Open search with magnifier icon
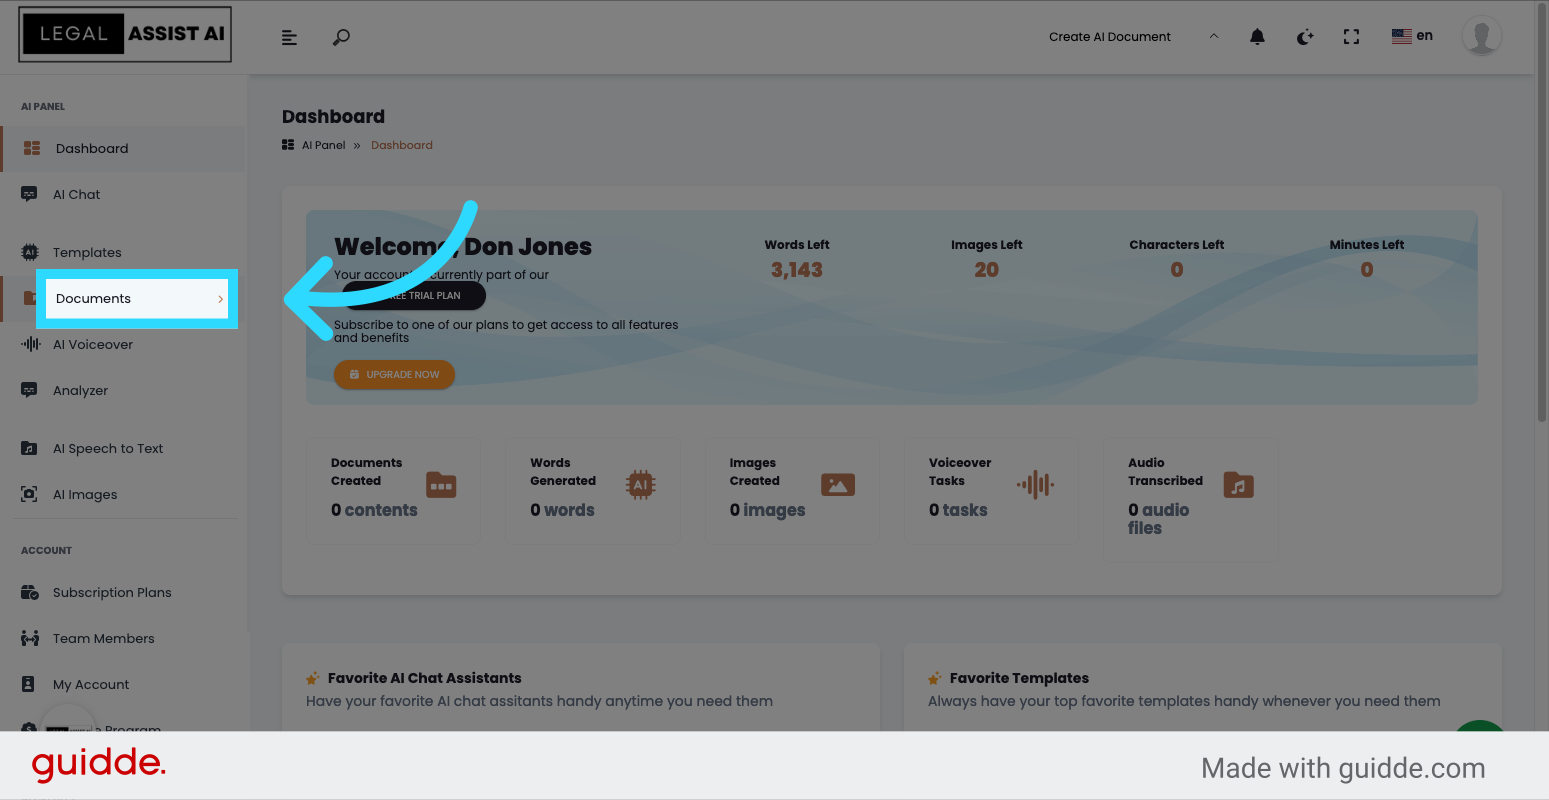This screenshot has width=1549, height=800. pos(341,37)
